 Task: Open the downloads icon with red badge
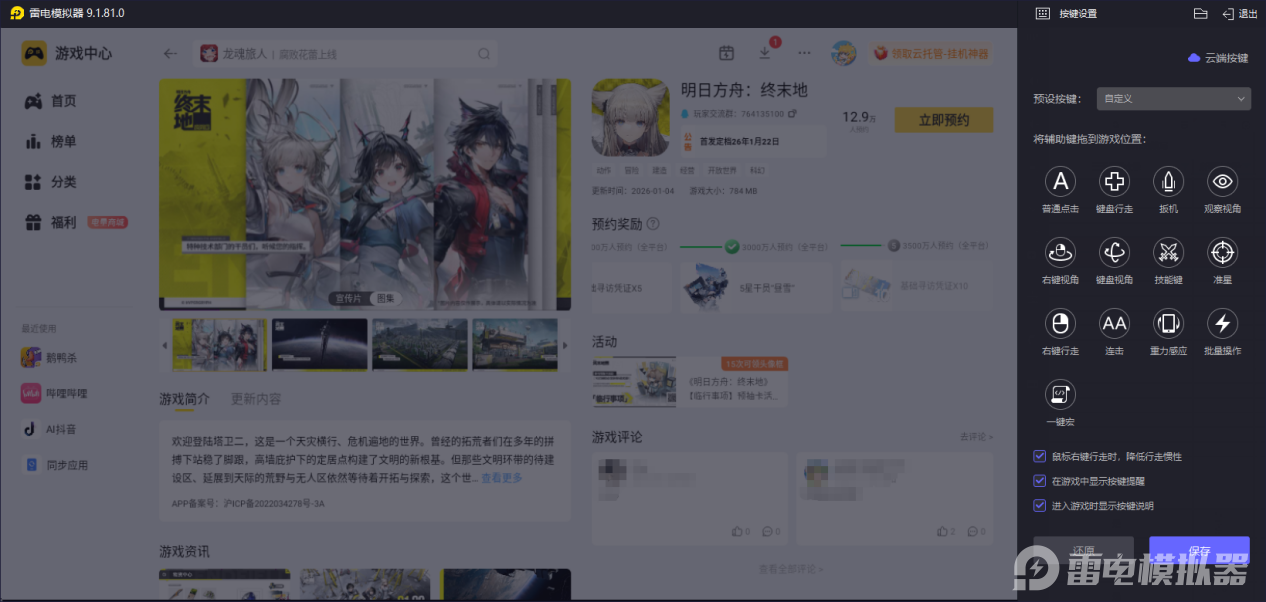(765, 52)
